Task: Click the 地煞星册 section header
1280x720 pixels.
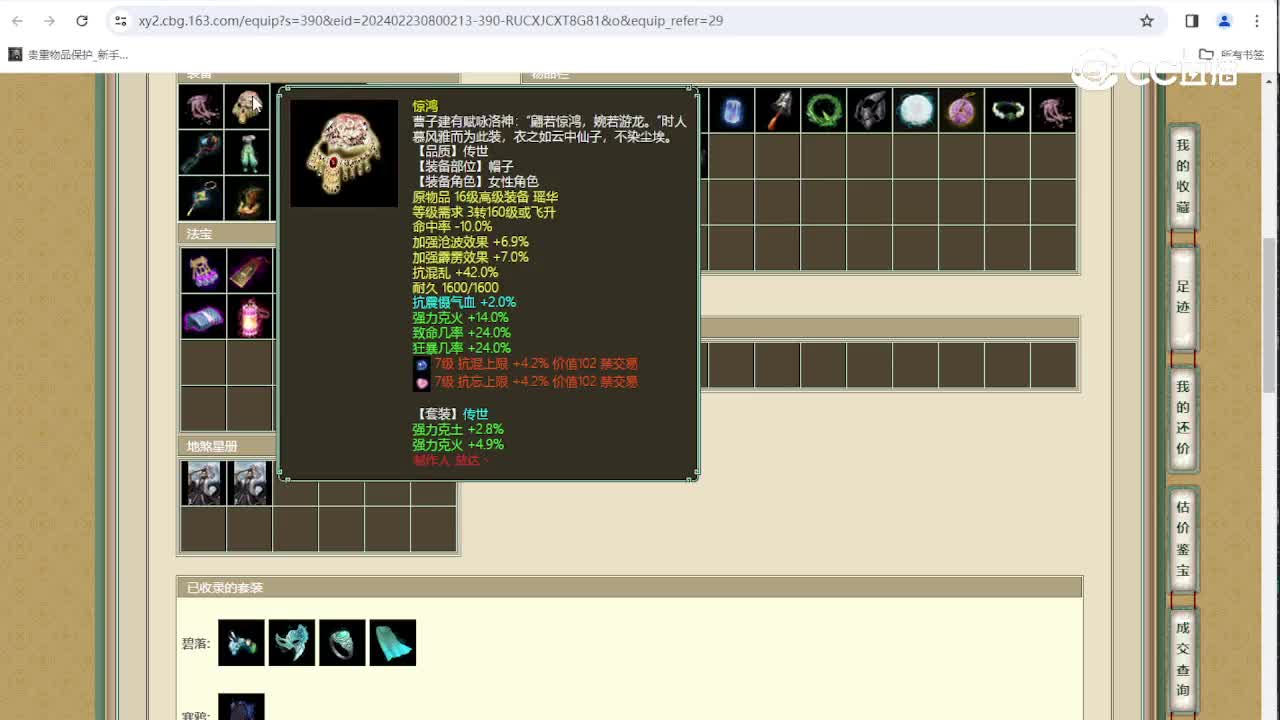Action: tap(212, 446)
